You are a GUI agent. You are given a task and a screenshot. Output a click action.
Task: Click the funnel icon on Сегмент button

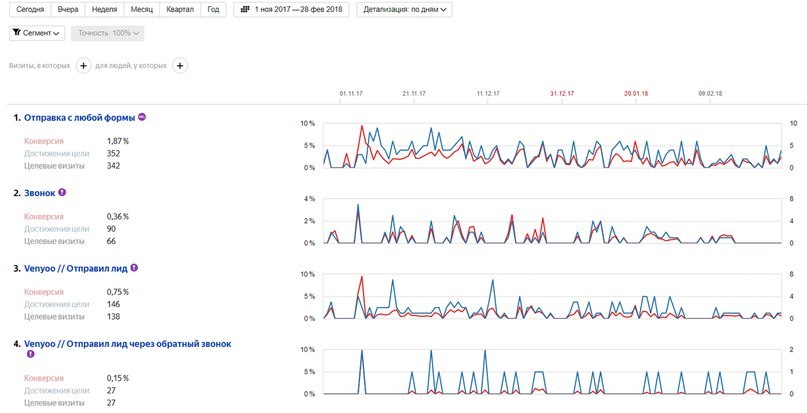click(x=17, y=32)
